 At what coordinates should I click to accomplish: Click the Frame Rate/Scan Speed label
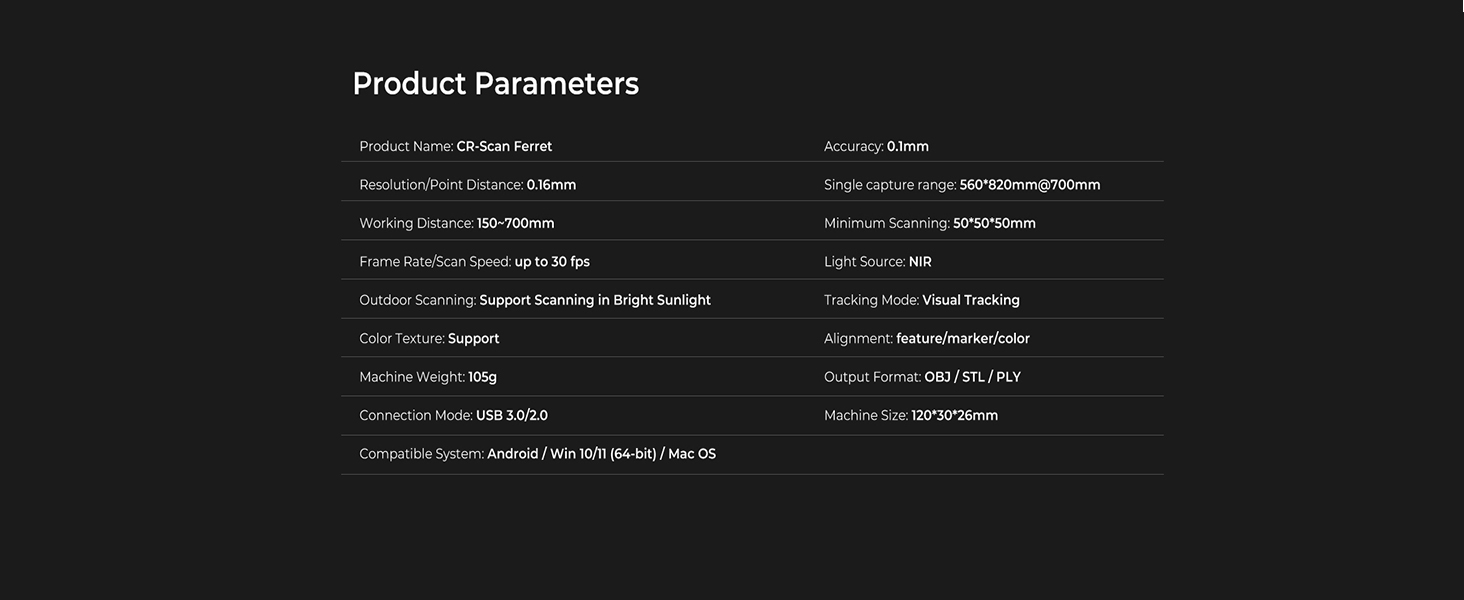tap(435, 262)
